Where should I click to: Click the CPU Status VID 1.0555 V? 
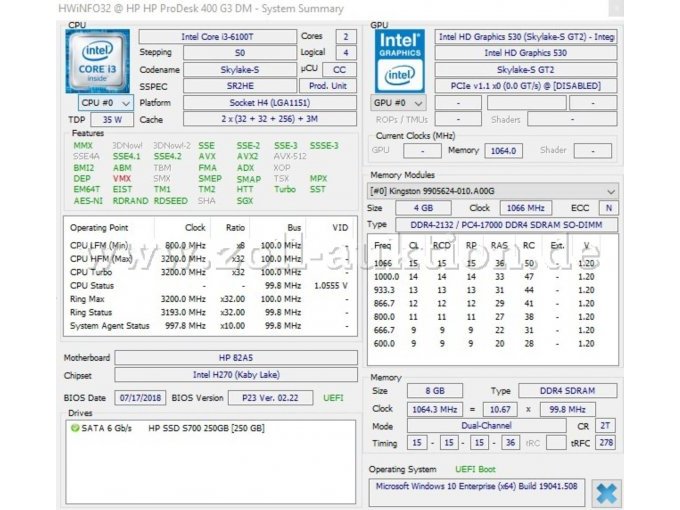(331, 286)
